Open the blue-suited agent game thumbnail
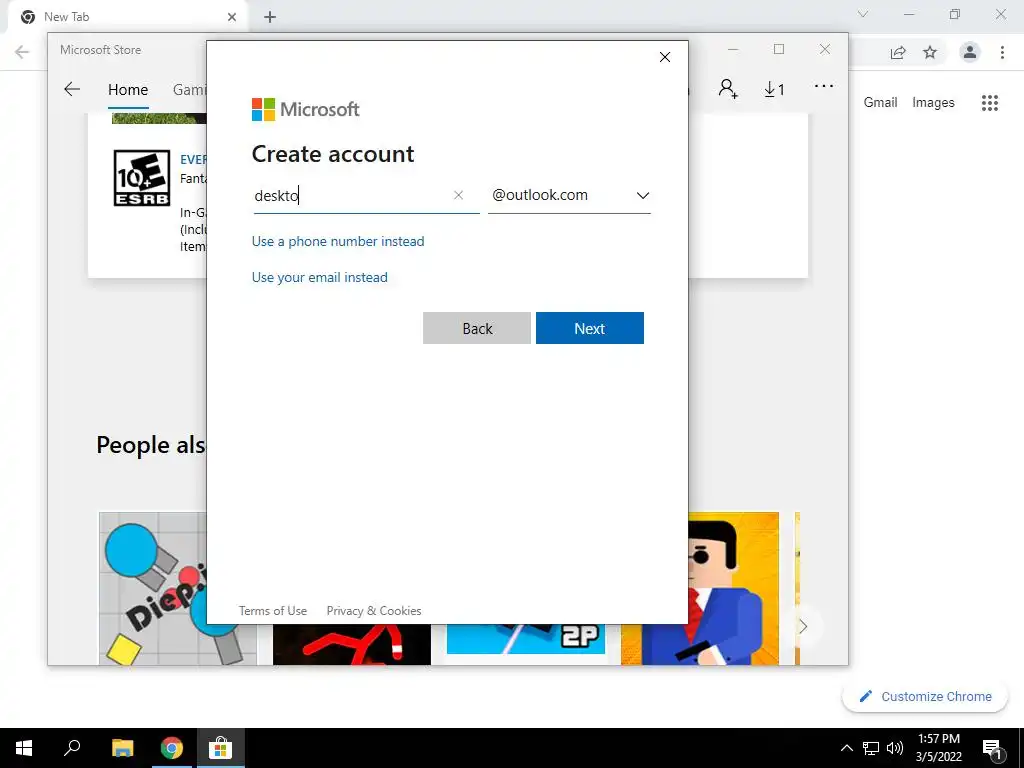1024x768 pixels. [733, 588]
